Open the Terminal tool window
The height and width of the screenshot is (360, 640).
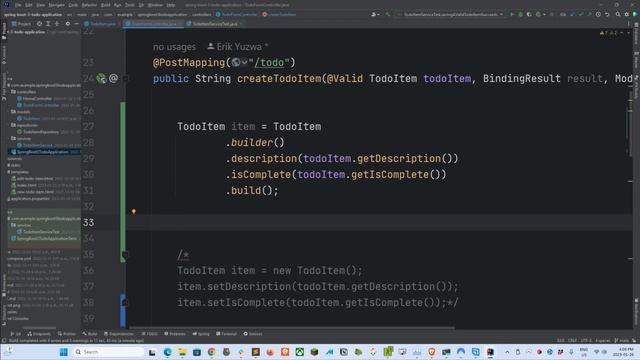(227, 333)
